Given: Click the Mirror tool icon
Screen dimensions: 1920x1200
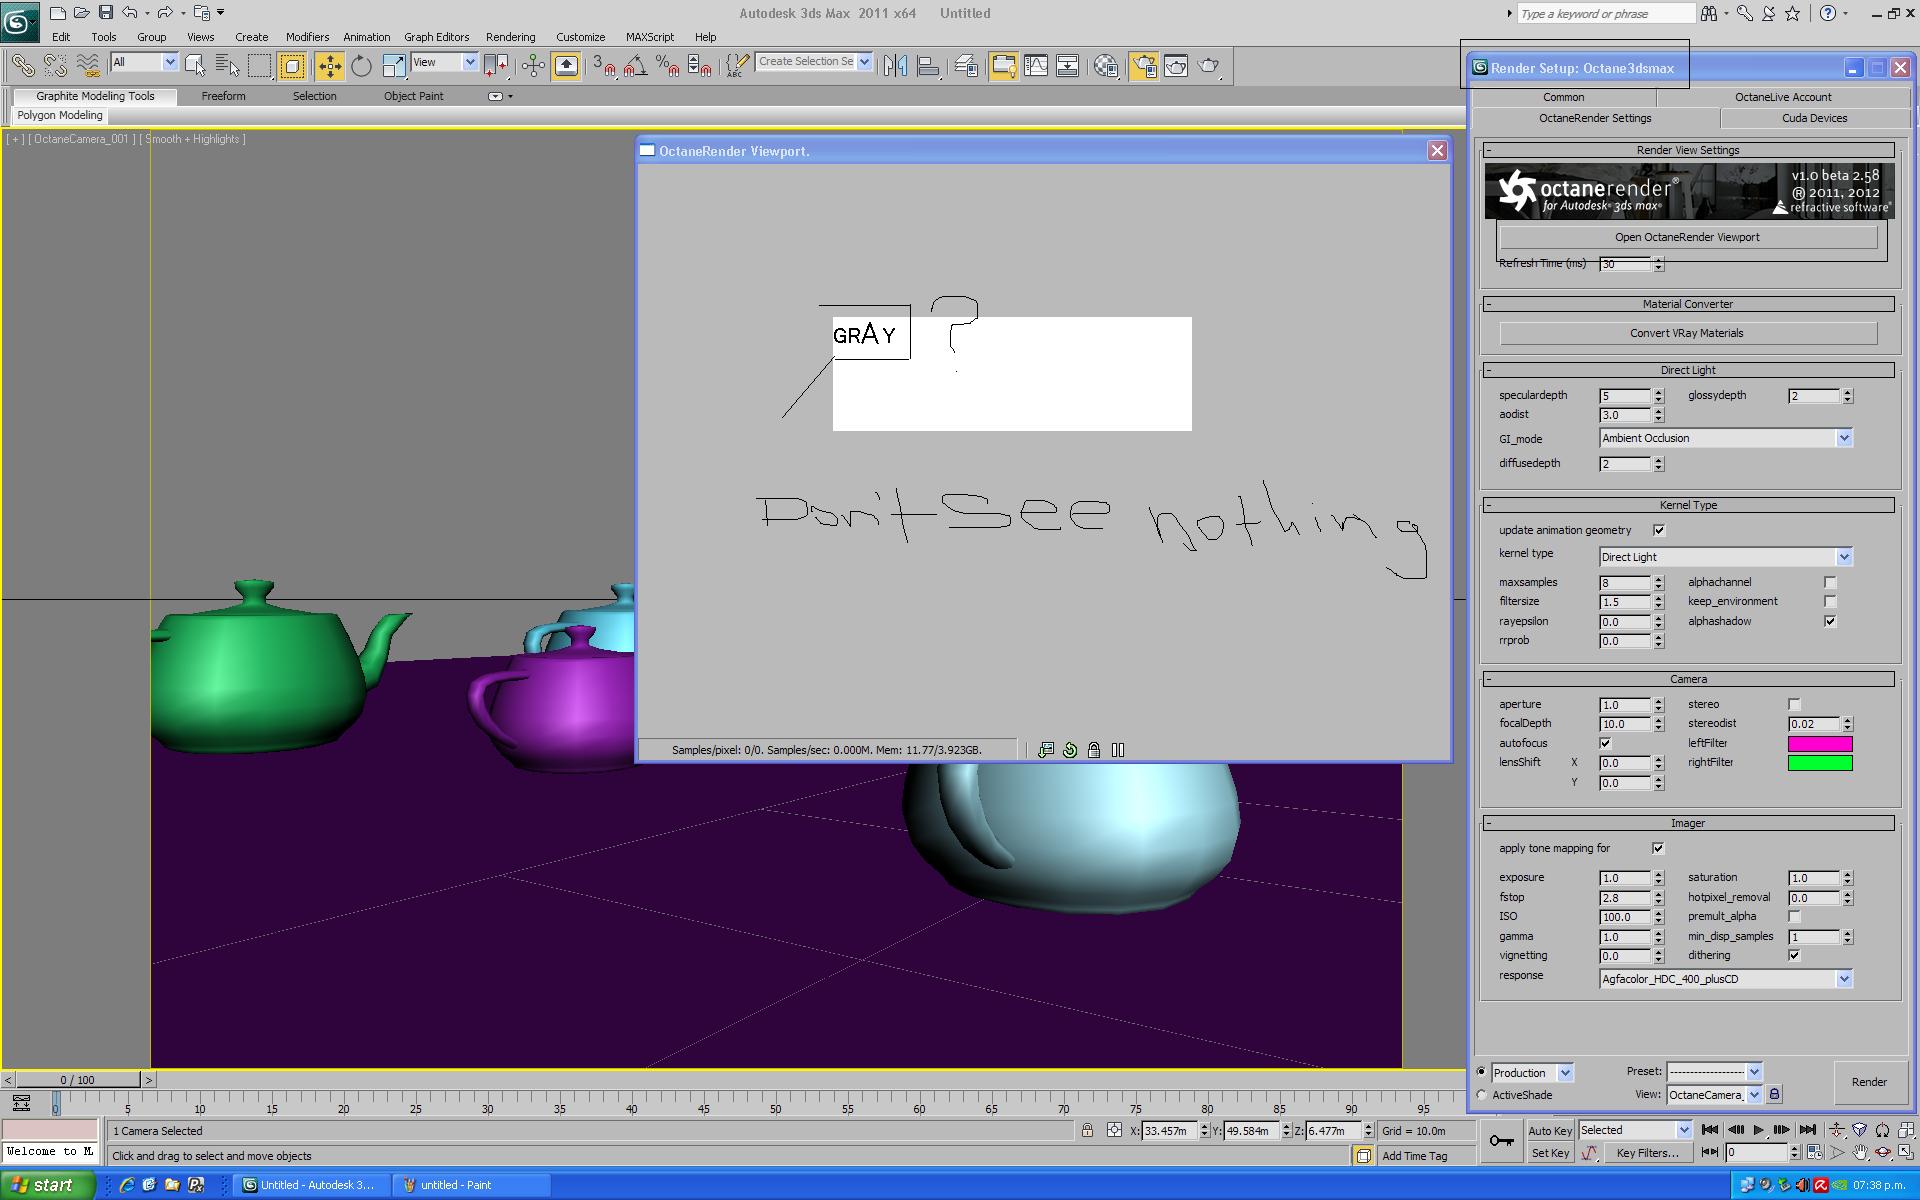Looking at the screenshot, I should pyautogui.click(x=895, y=66).
